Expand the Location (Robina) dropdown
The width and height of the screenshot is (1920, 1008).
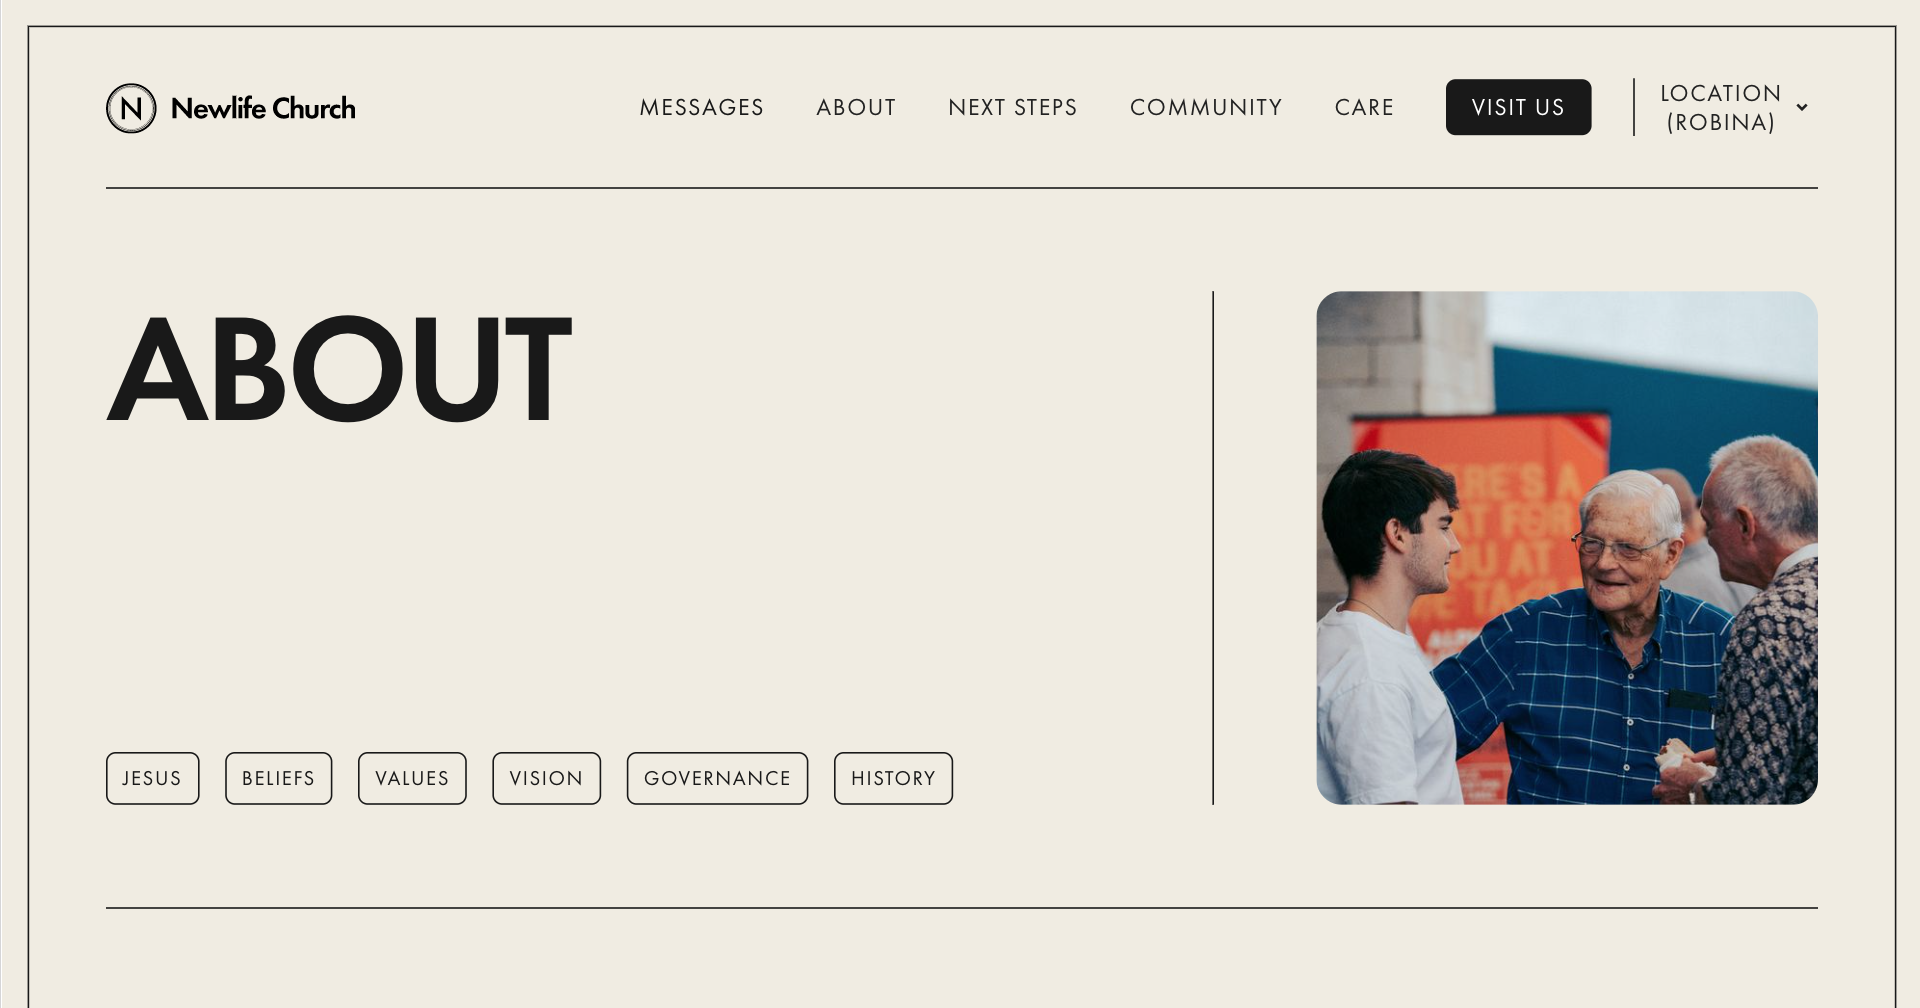click(1734, 107)
